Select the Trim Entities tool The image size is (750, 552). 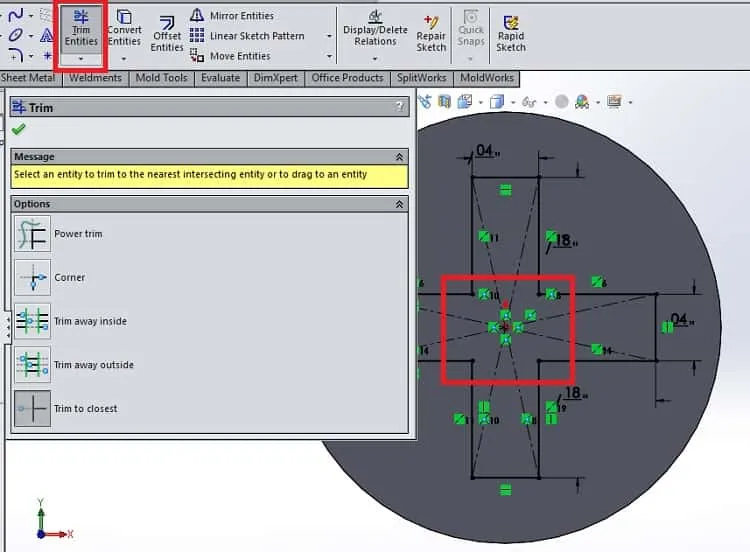point(81,28)
